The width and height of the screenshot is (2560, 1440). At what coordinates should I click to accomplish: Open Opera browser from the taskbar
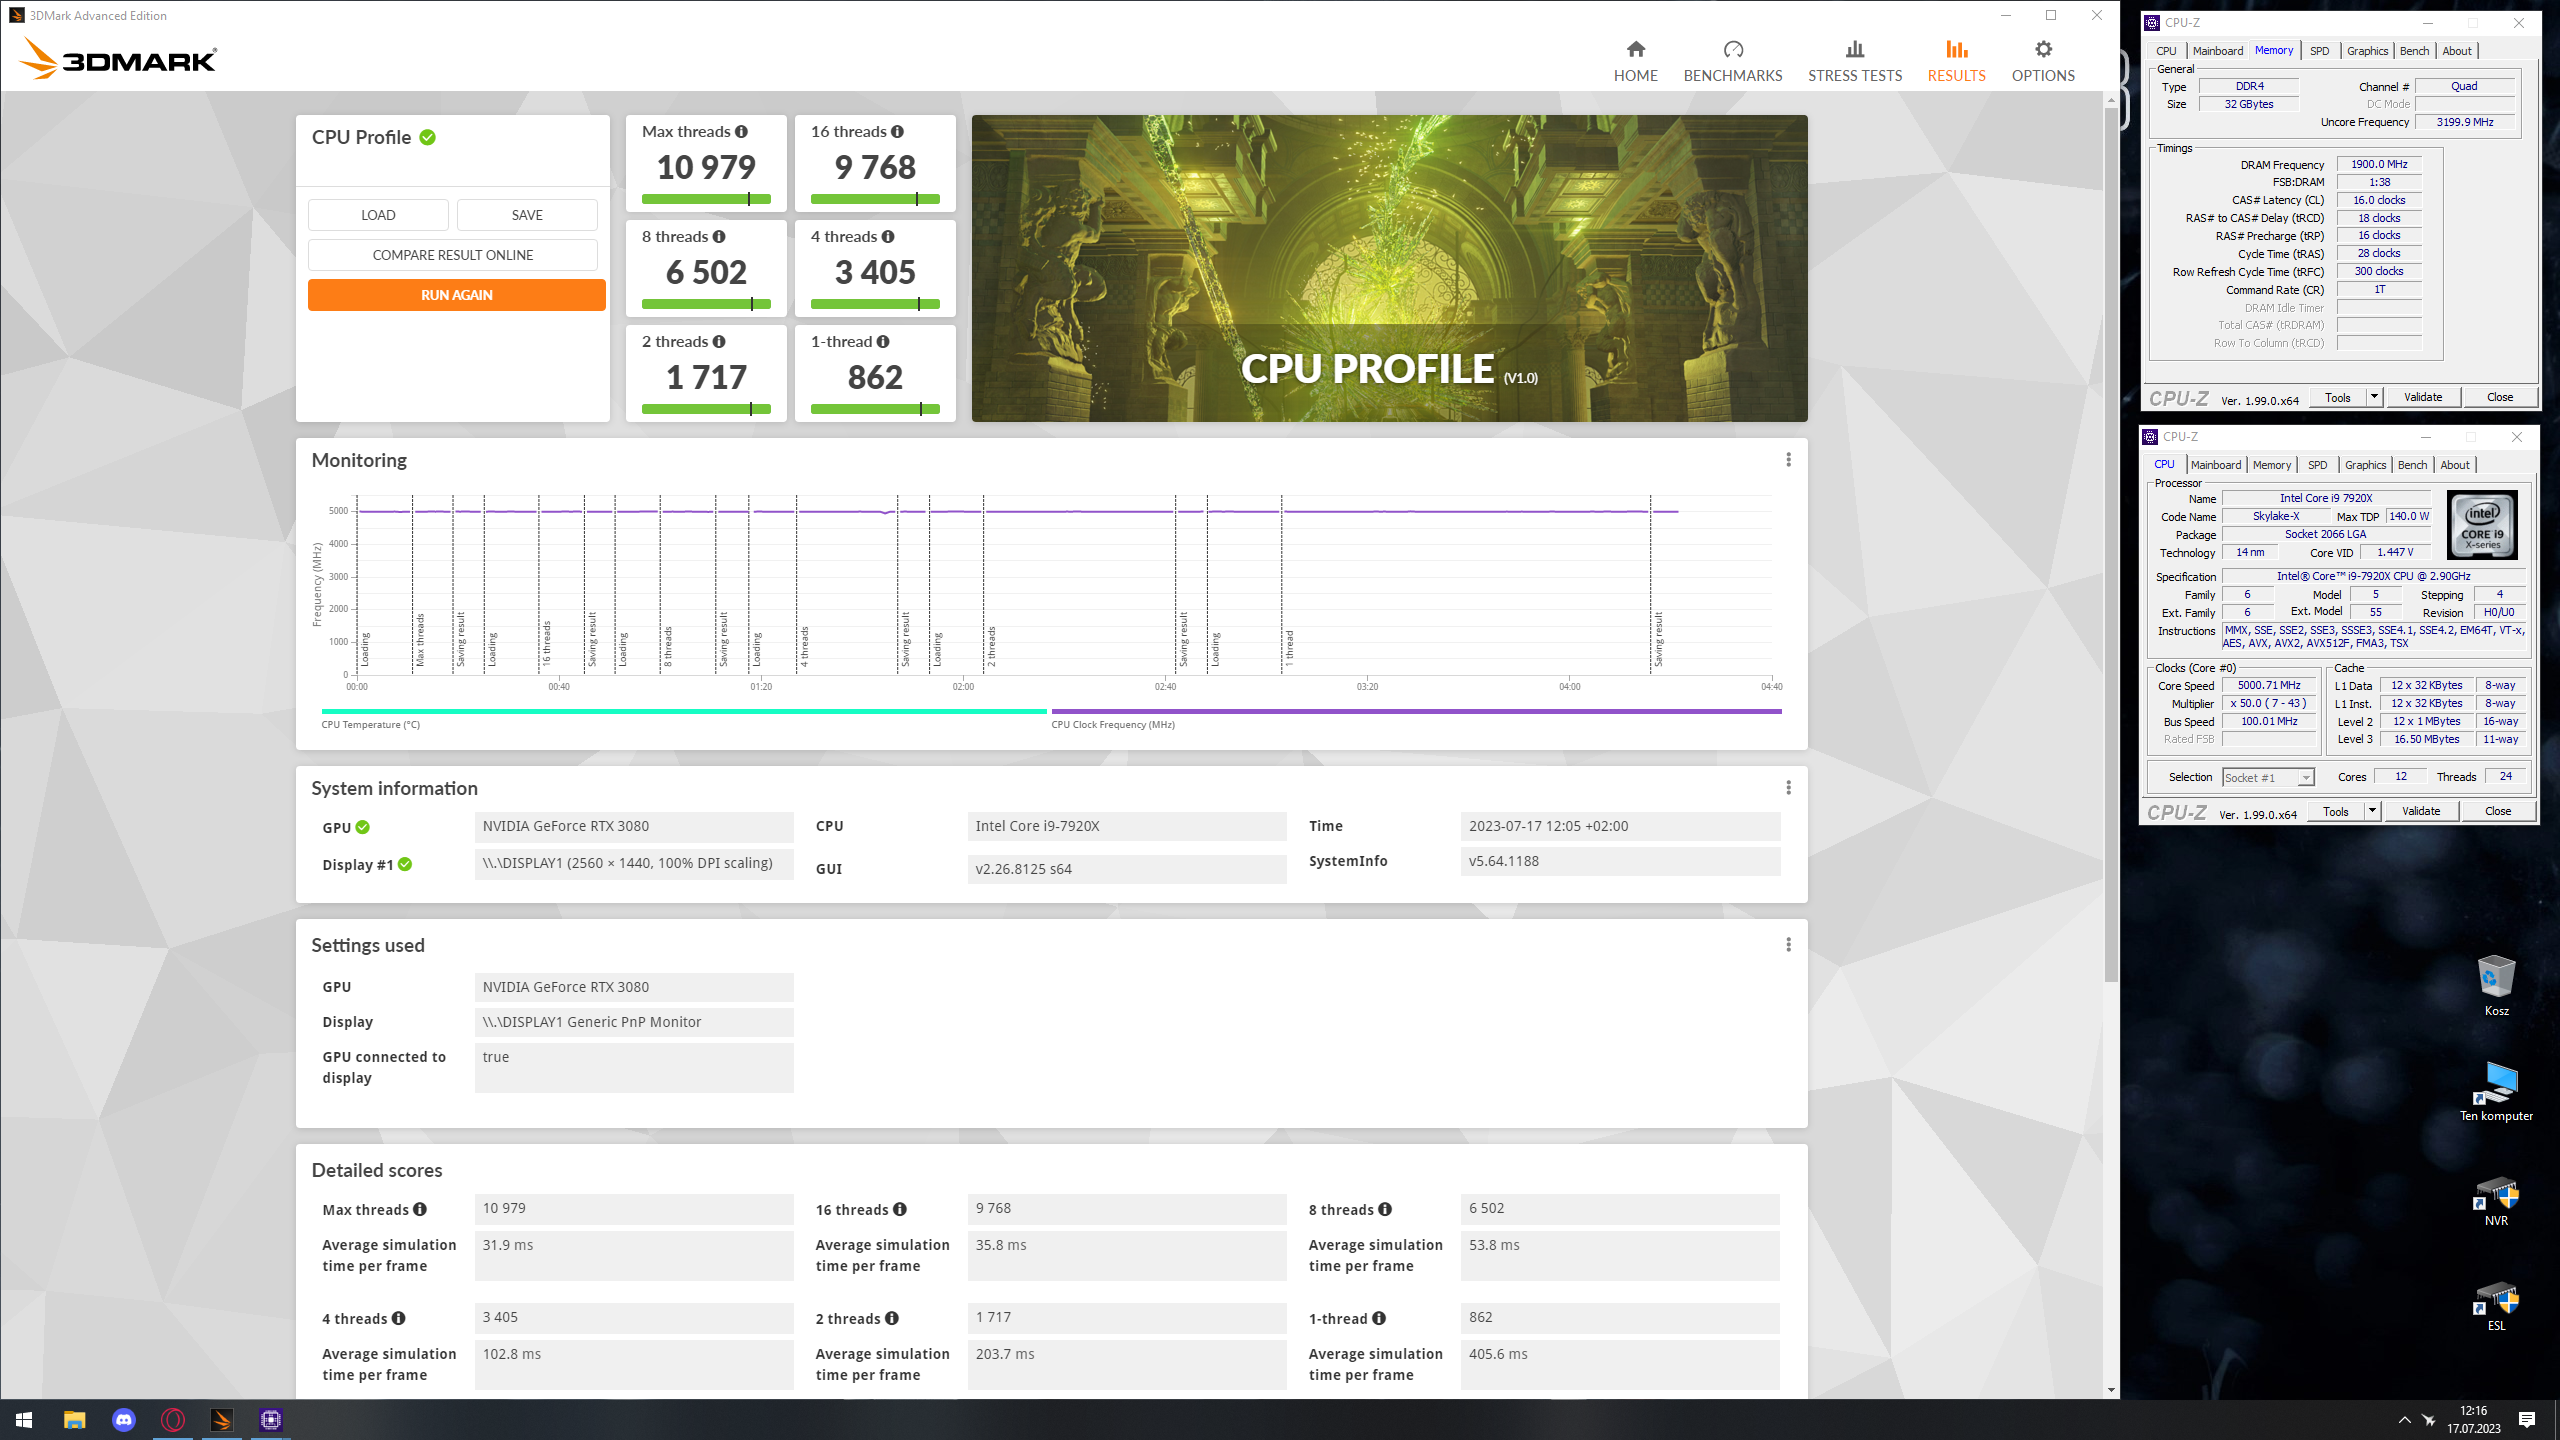173,1420
